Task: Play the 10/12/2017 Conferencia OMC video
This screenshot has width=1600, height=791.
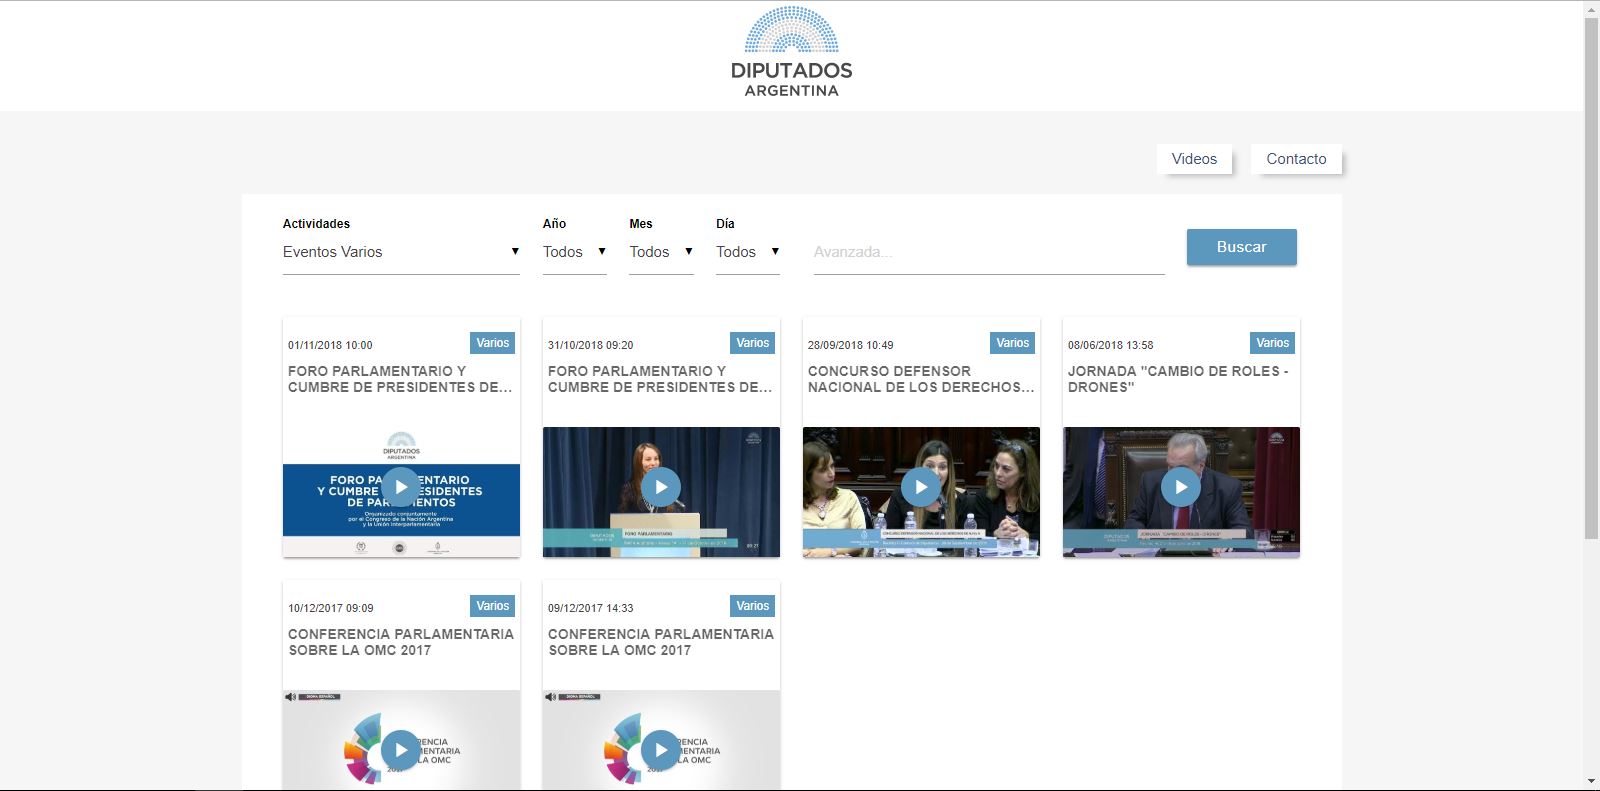Action: [x=401, y=750]
